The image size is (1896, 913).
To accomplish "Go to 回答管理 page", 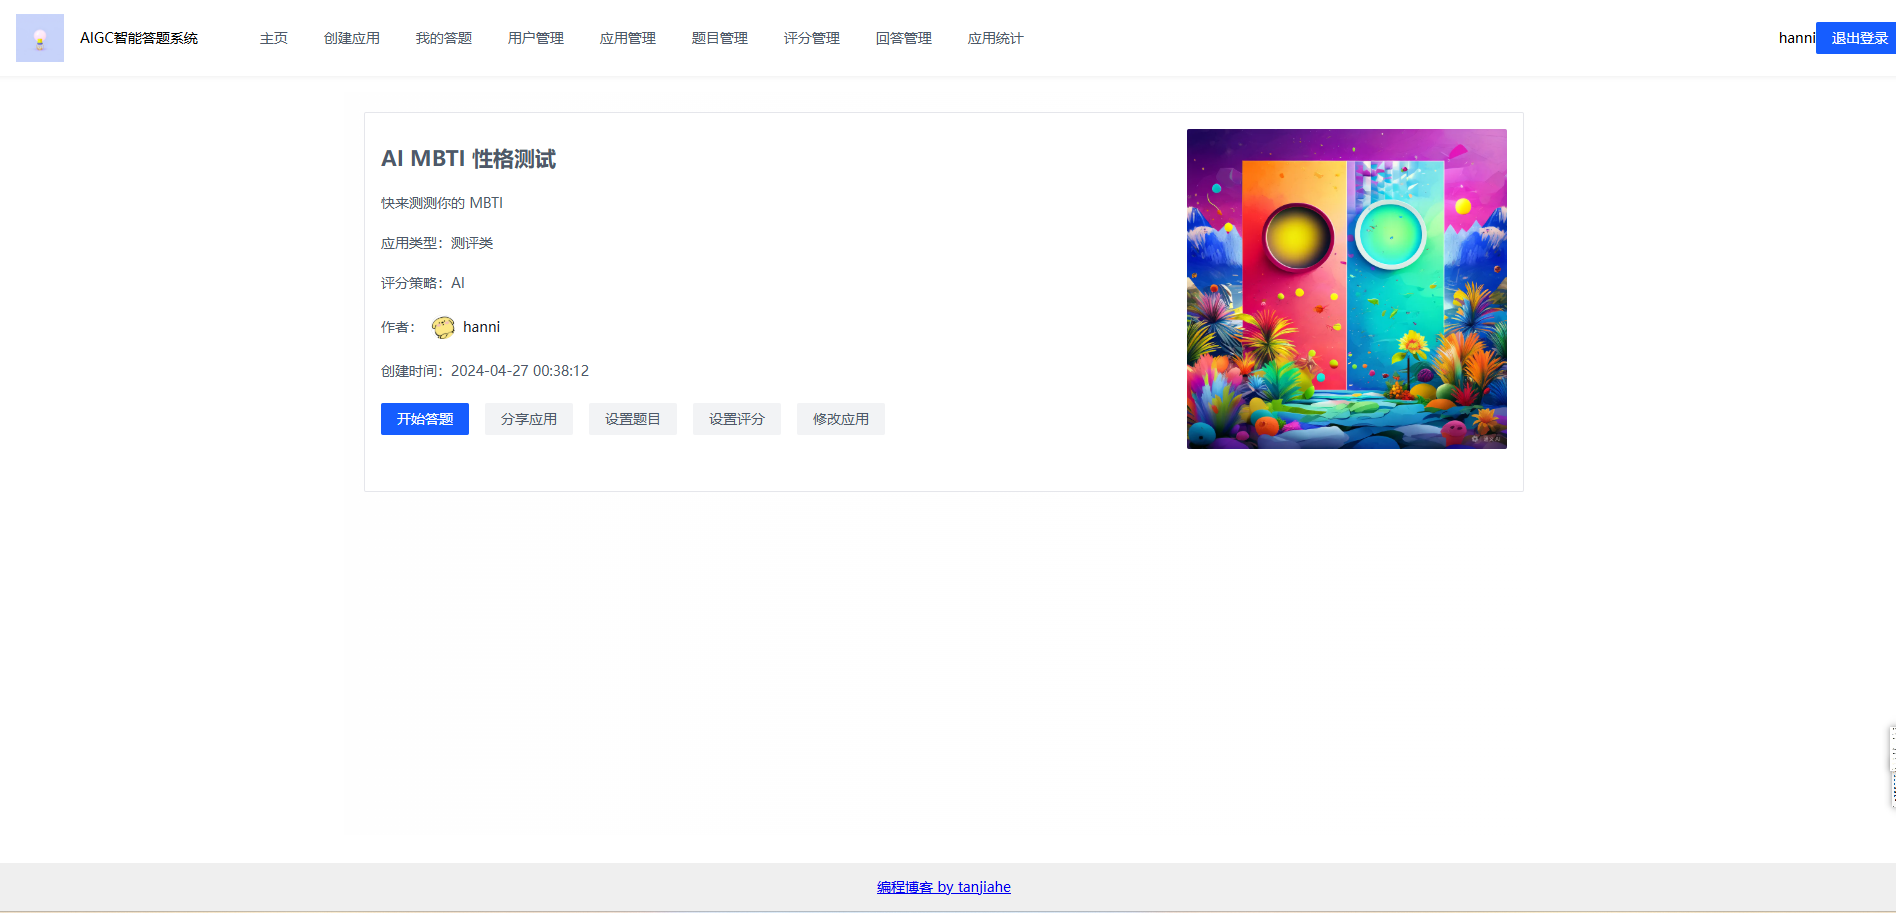I will click(904, 38).
